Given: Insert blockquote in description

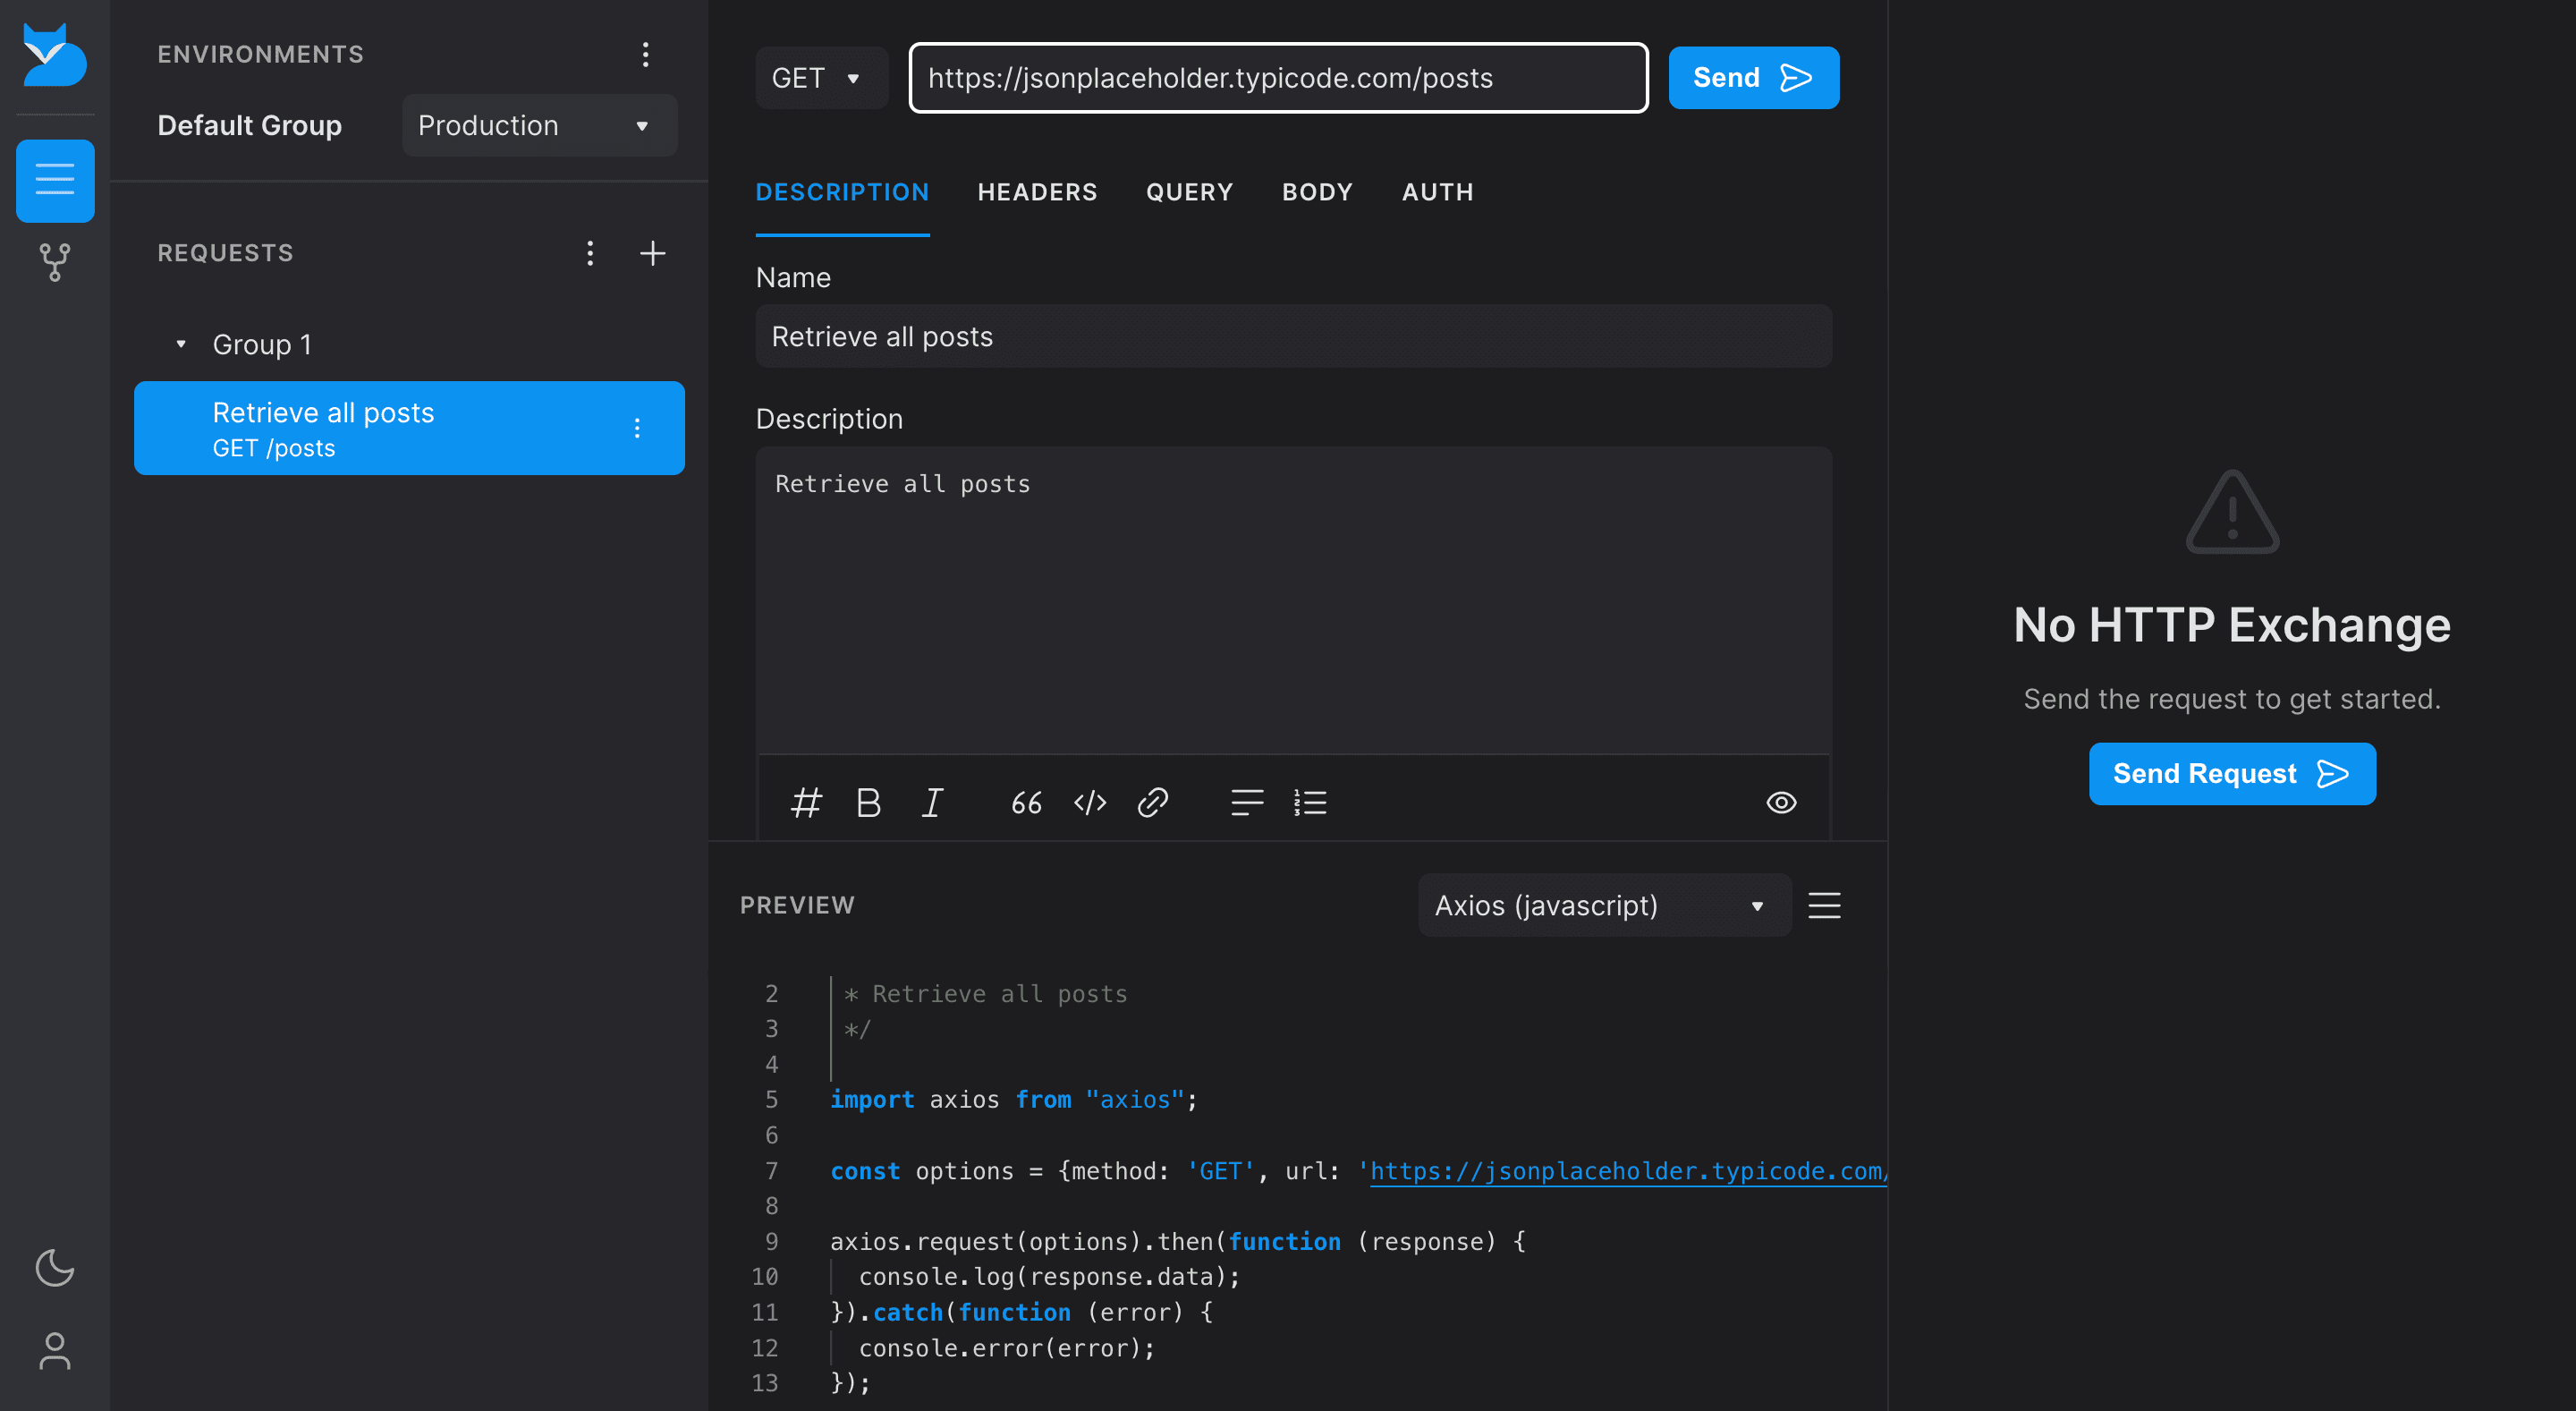Looking at the screenshot, I should pyautogui.click(x=1027, y=802).
